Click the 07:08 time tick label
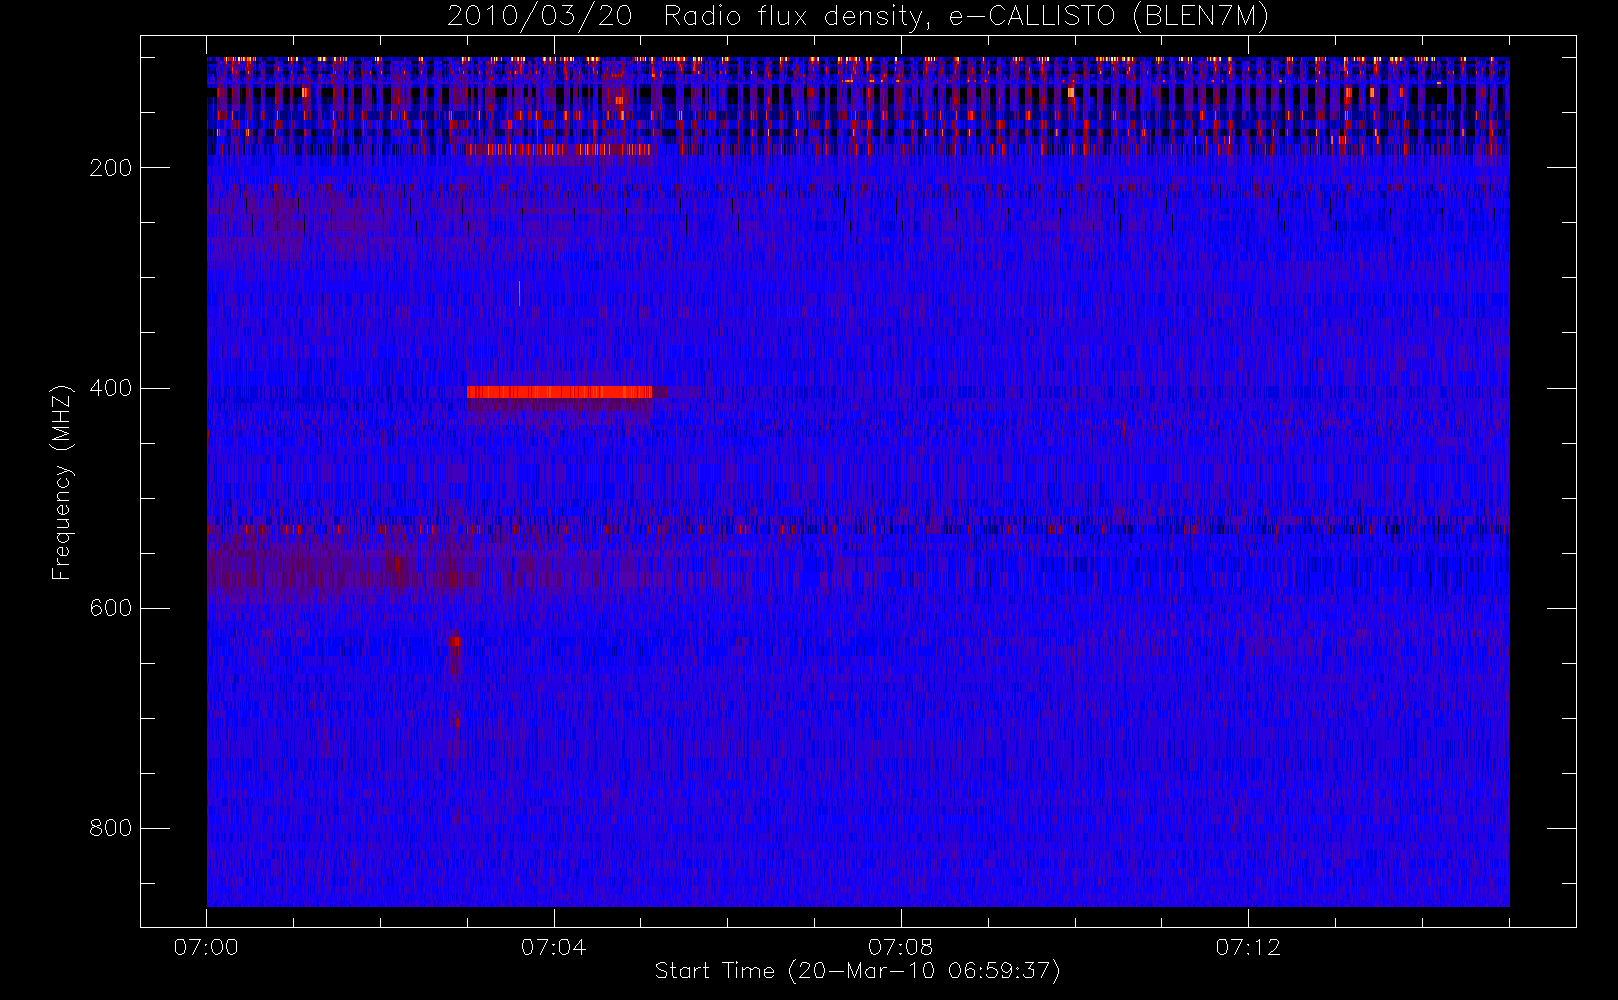Screen dimensions: 1618x1000 [x=900, y=947]
